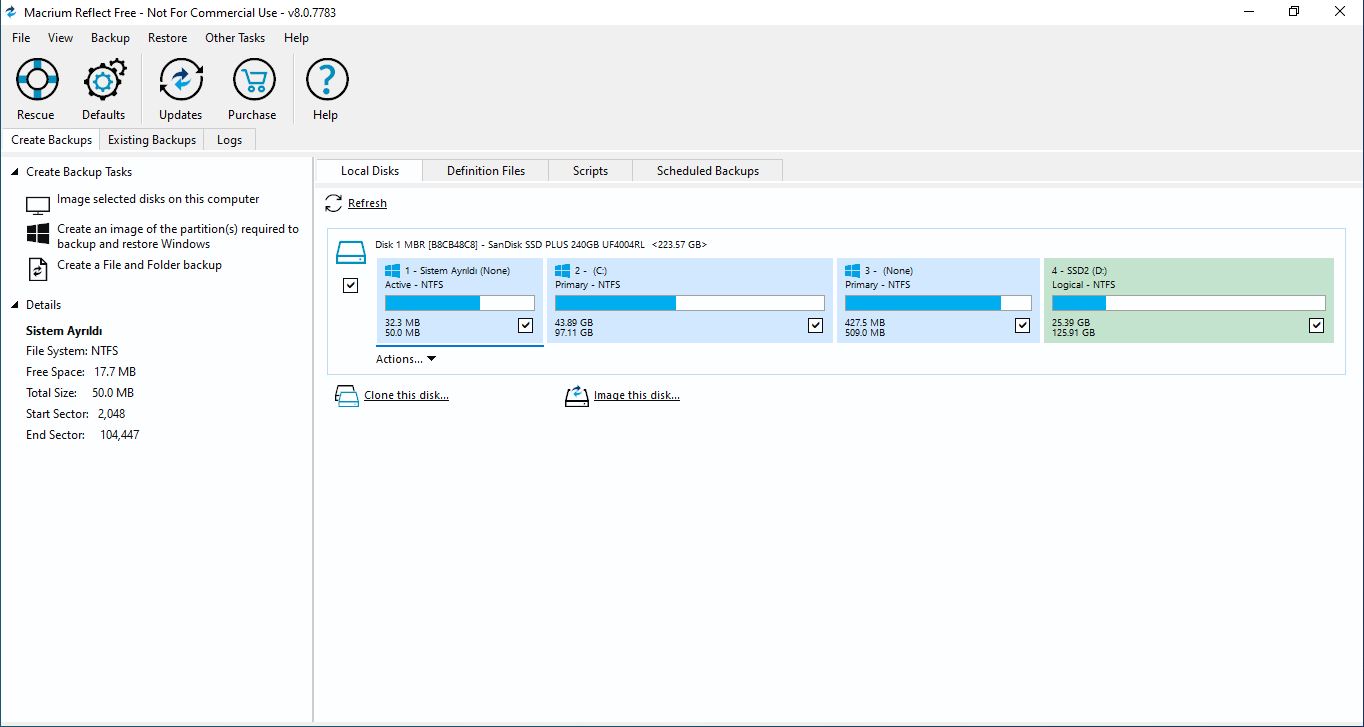Screen dimensions: 1364x727
Task: Switch to the Create Backups tab
Action: coord(51,140)
